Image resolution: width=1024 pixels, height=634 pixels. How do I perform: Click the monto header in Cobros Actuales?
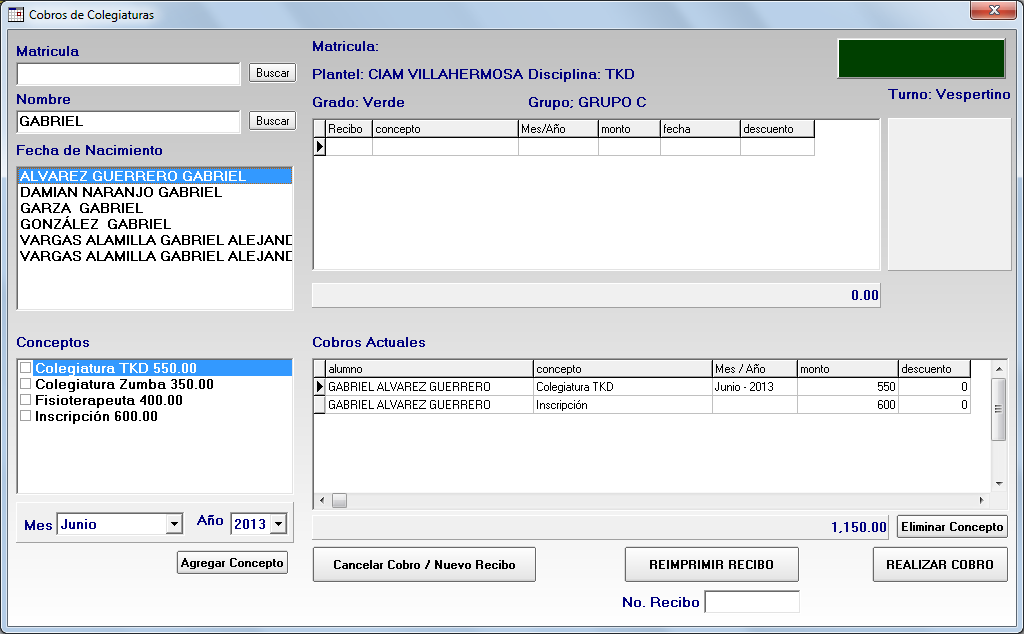click(x=848, y=369)
